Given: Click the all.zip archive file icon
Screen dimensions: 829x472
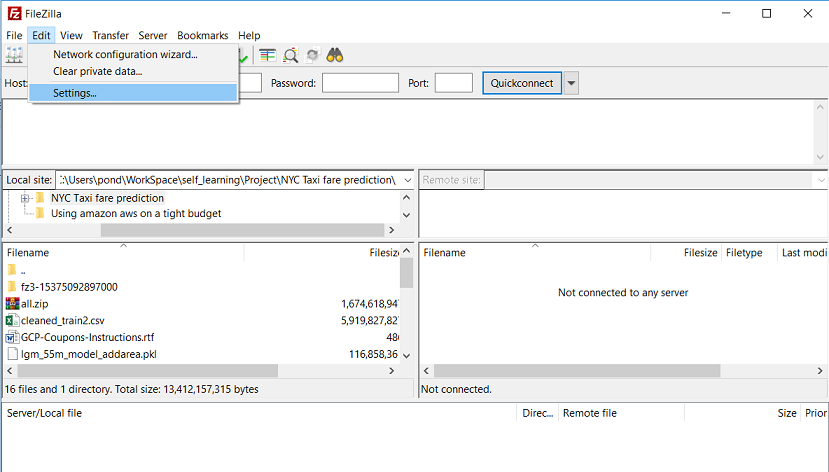Looking at the screenshot, I should point(12,303).
